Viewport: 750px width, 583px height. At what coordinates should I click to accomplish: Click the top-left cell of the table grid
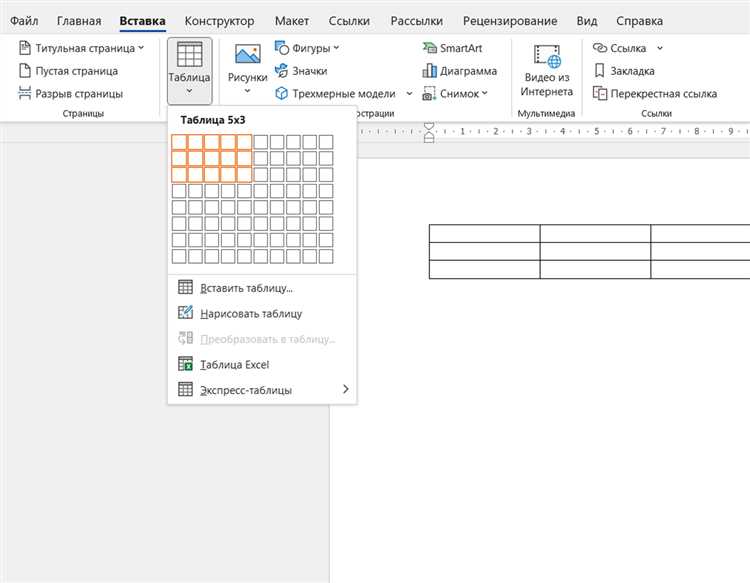179,142
